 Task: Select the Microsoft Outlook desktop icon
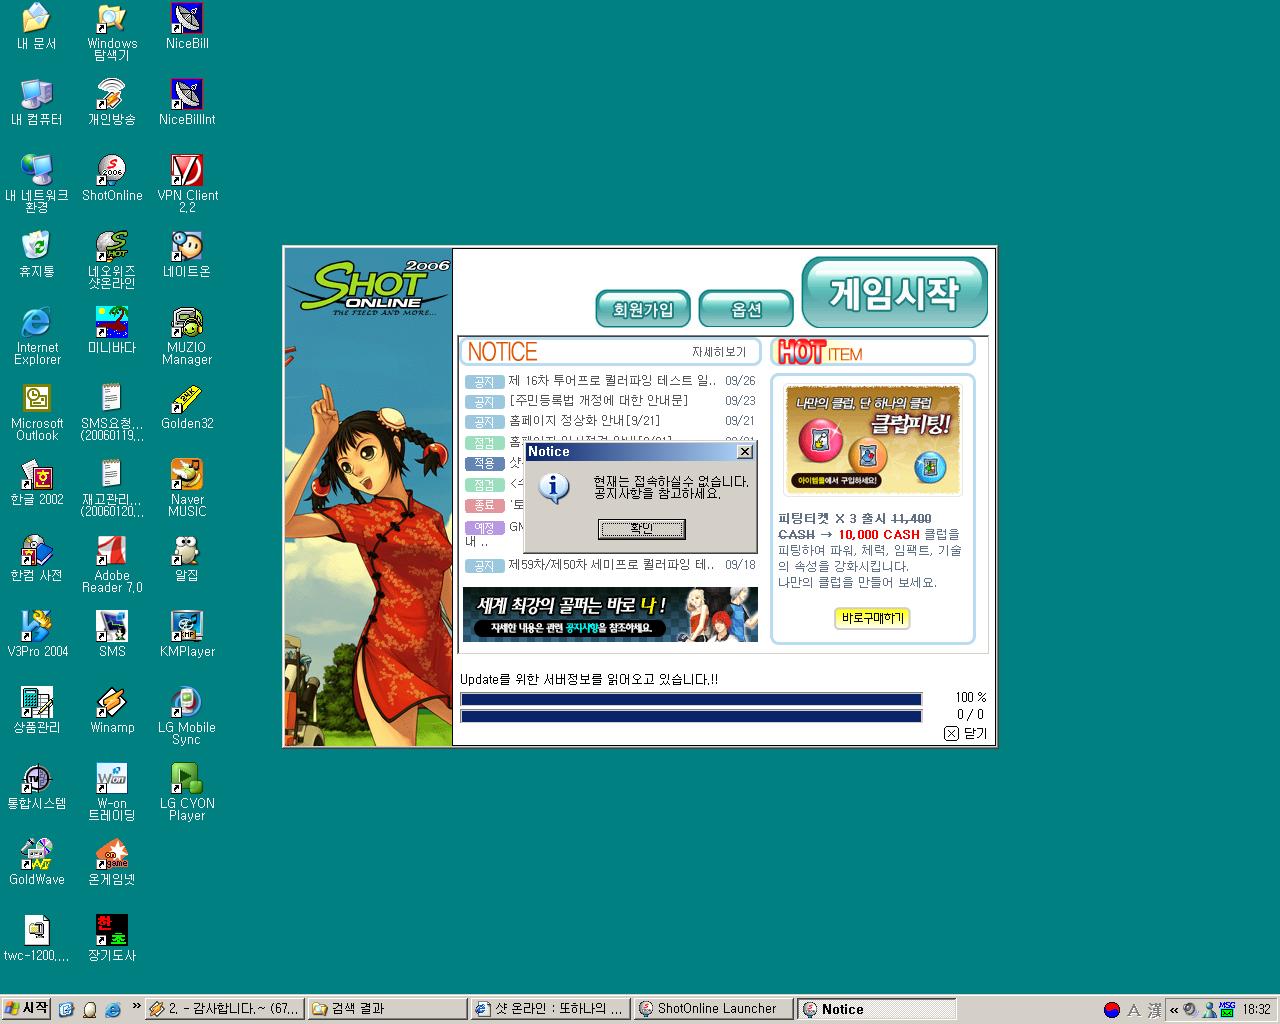coord(37,412)
